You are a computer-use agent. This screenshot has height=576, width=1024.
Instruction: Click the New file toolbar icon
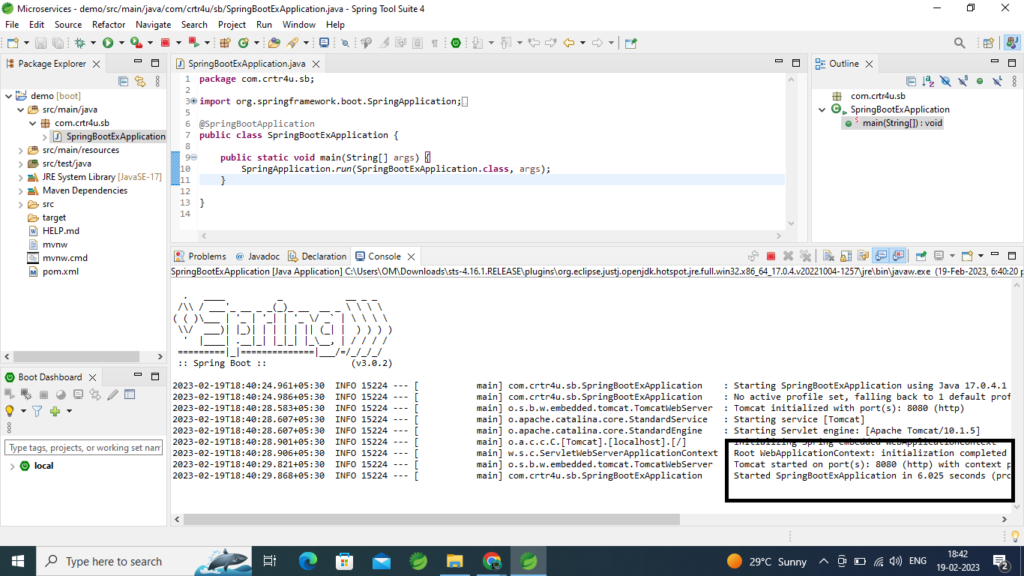(12, 43)
